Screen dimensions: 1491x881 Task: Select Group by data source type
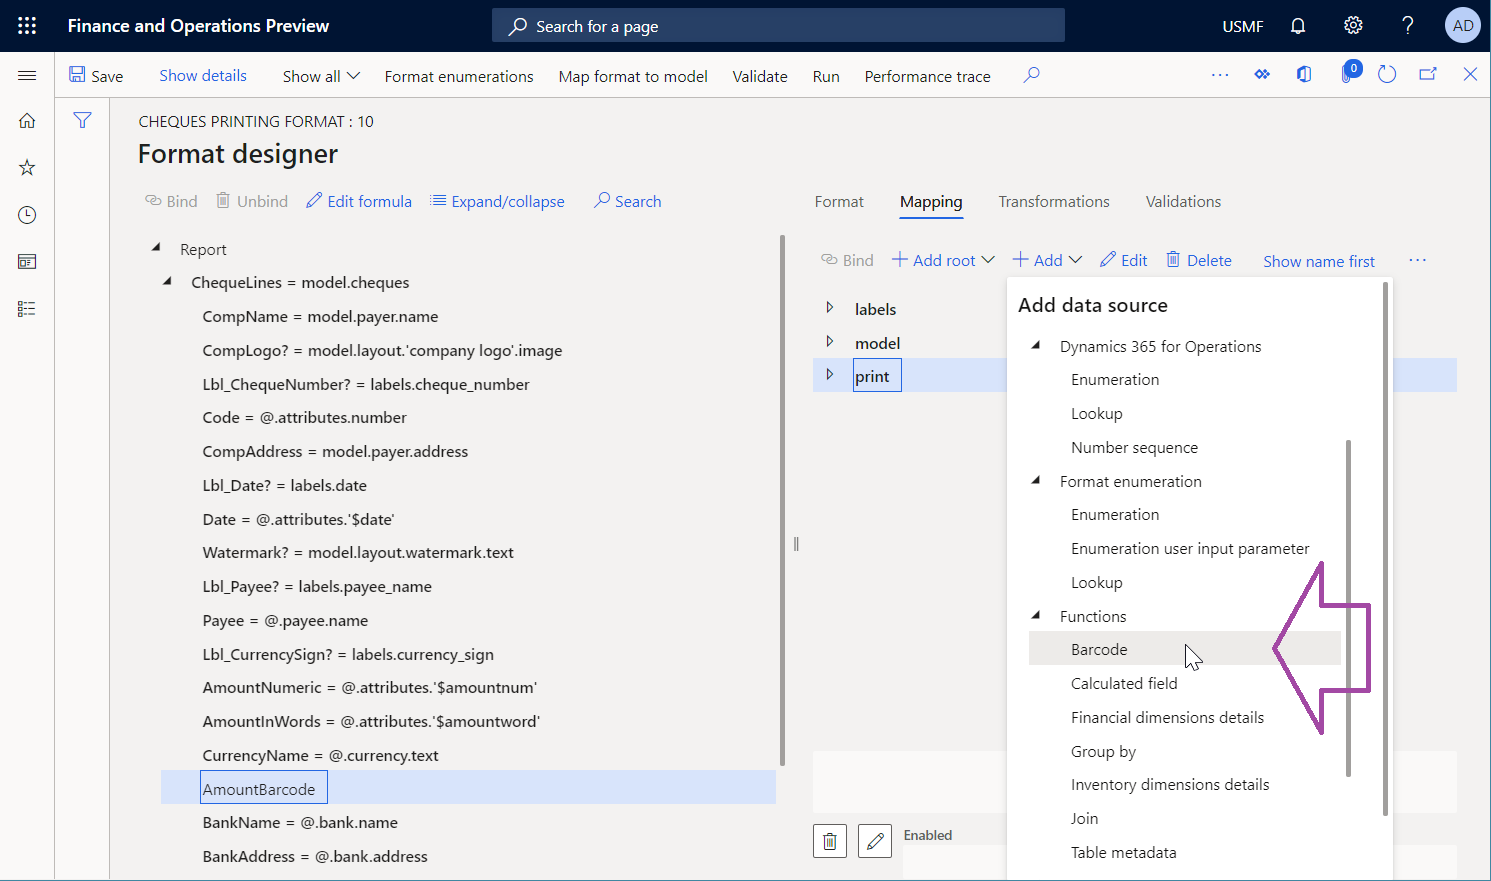click(1103, 751)
